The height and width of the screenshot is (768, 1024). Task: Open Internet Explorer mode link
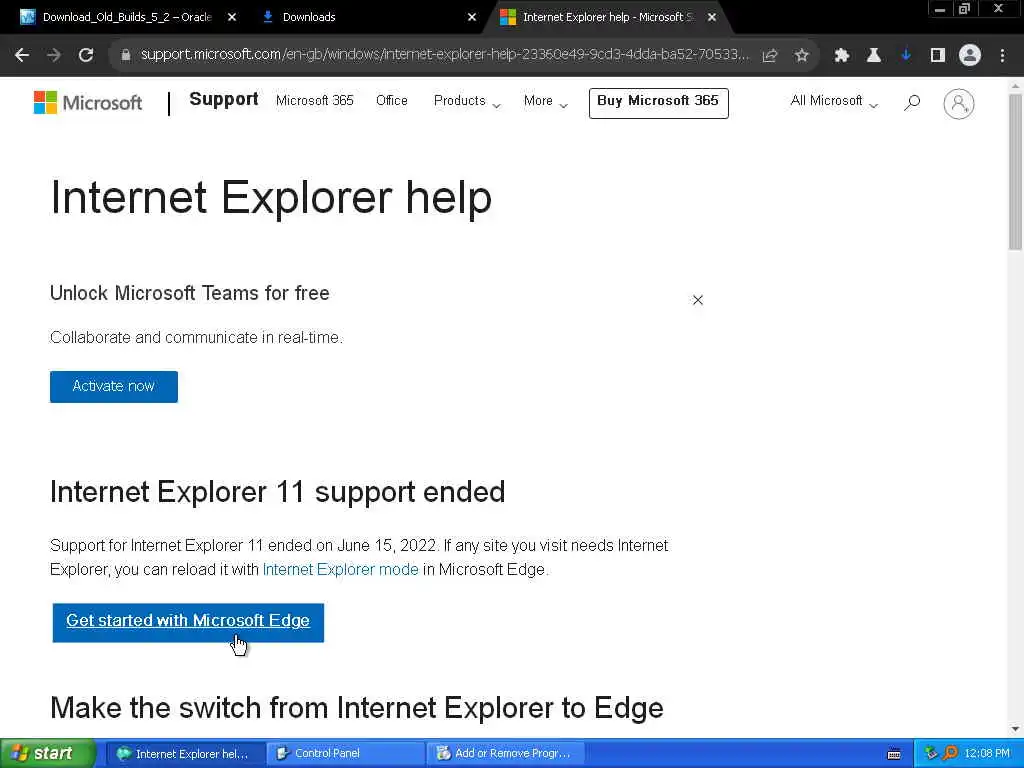click(x=340, y=569)
